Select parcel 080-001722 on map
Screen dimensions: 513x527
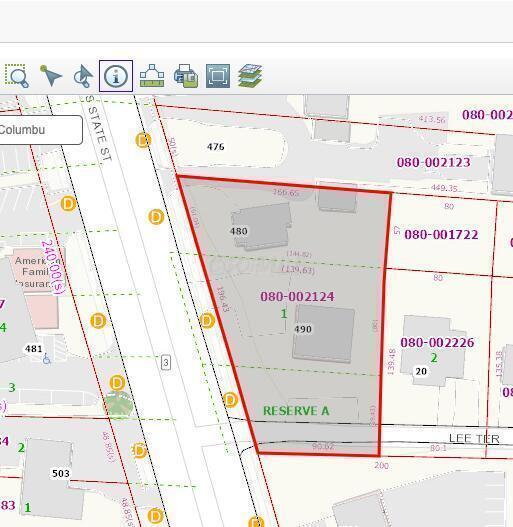[x=441, y=235]
